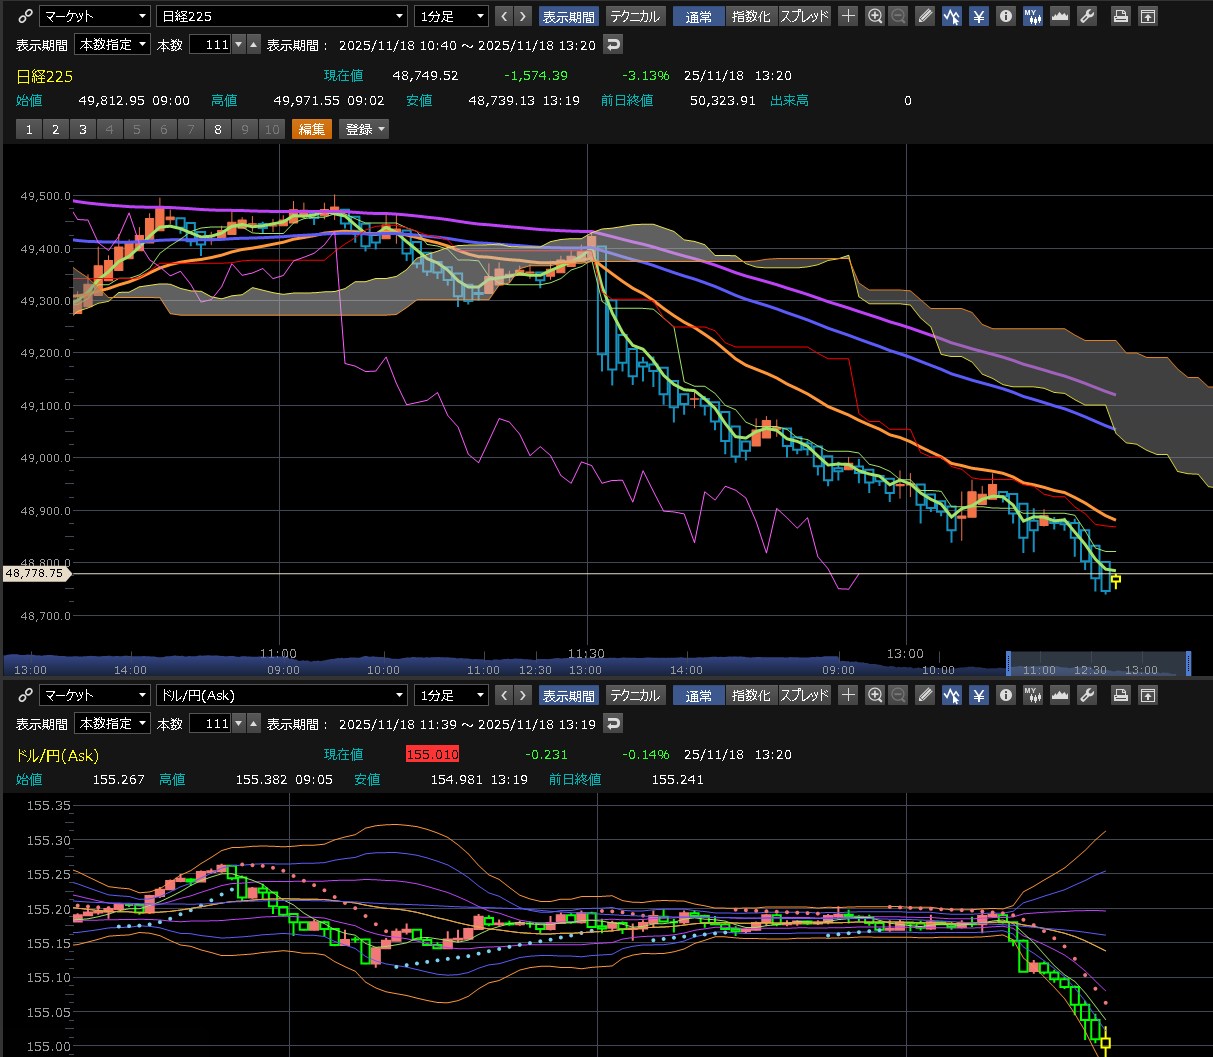Pop out the Nikkei 225 chart window
This screenshot has height=1057, width=1213.
point(1148,16)
